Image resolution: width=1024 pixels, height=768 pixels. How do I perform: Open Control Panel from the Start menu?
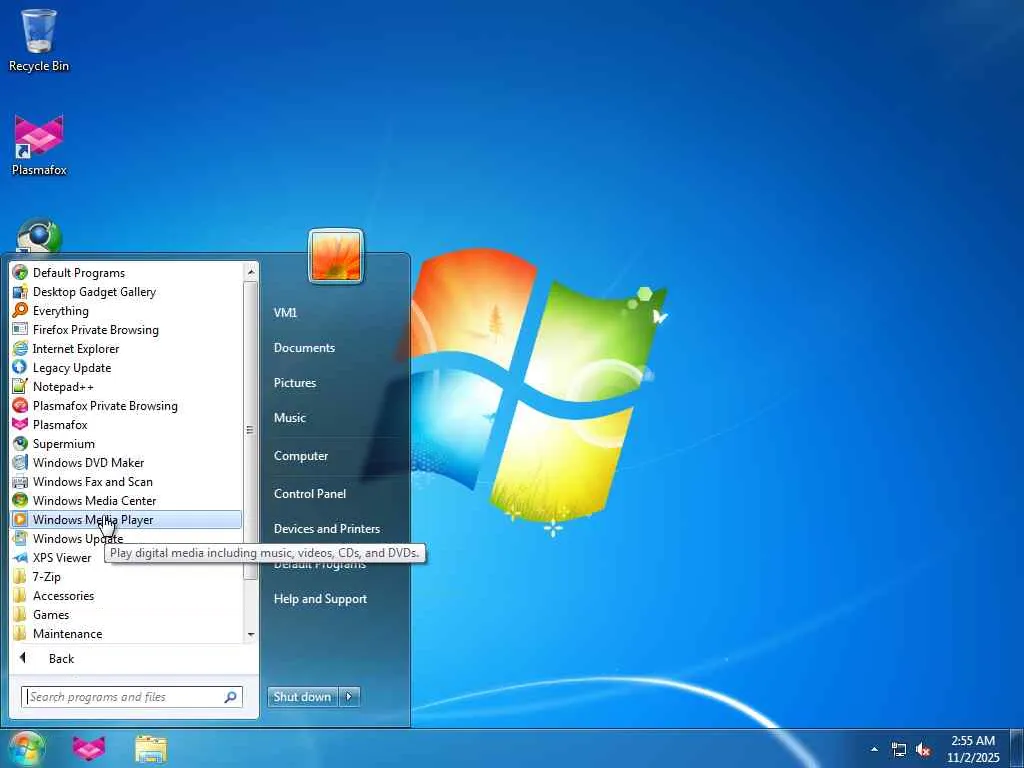pyautogui.click(x=310, y=493)
